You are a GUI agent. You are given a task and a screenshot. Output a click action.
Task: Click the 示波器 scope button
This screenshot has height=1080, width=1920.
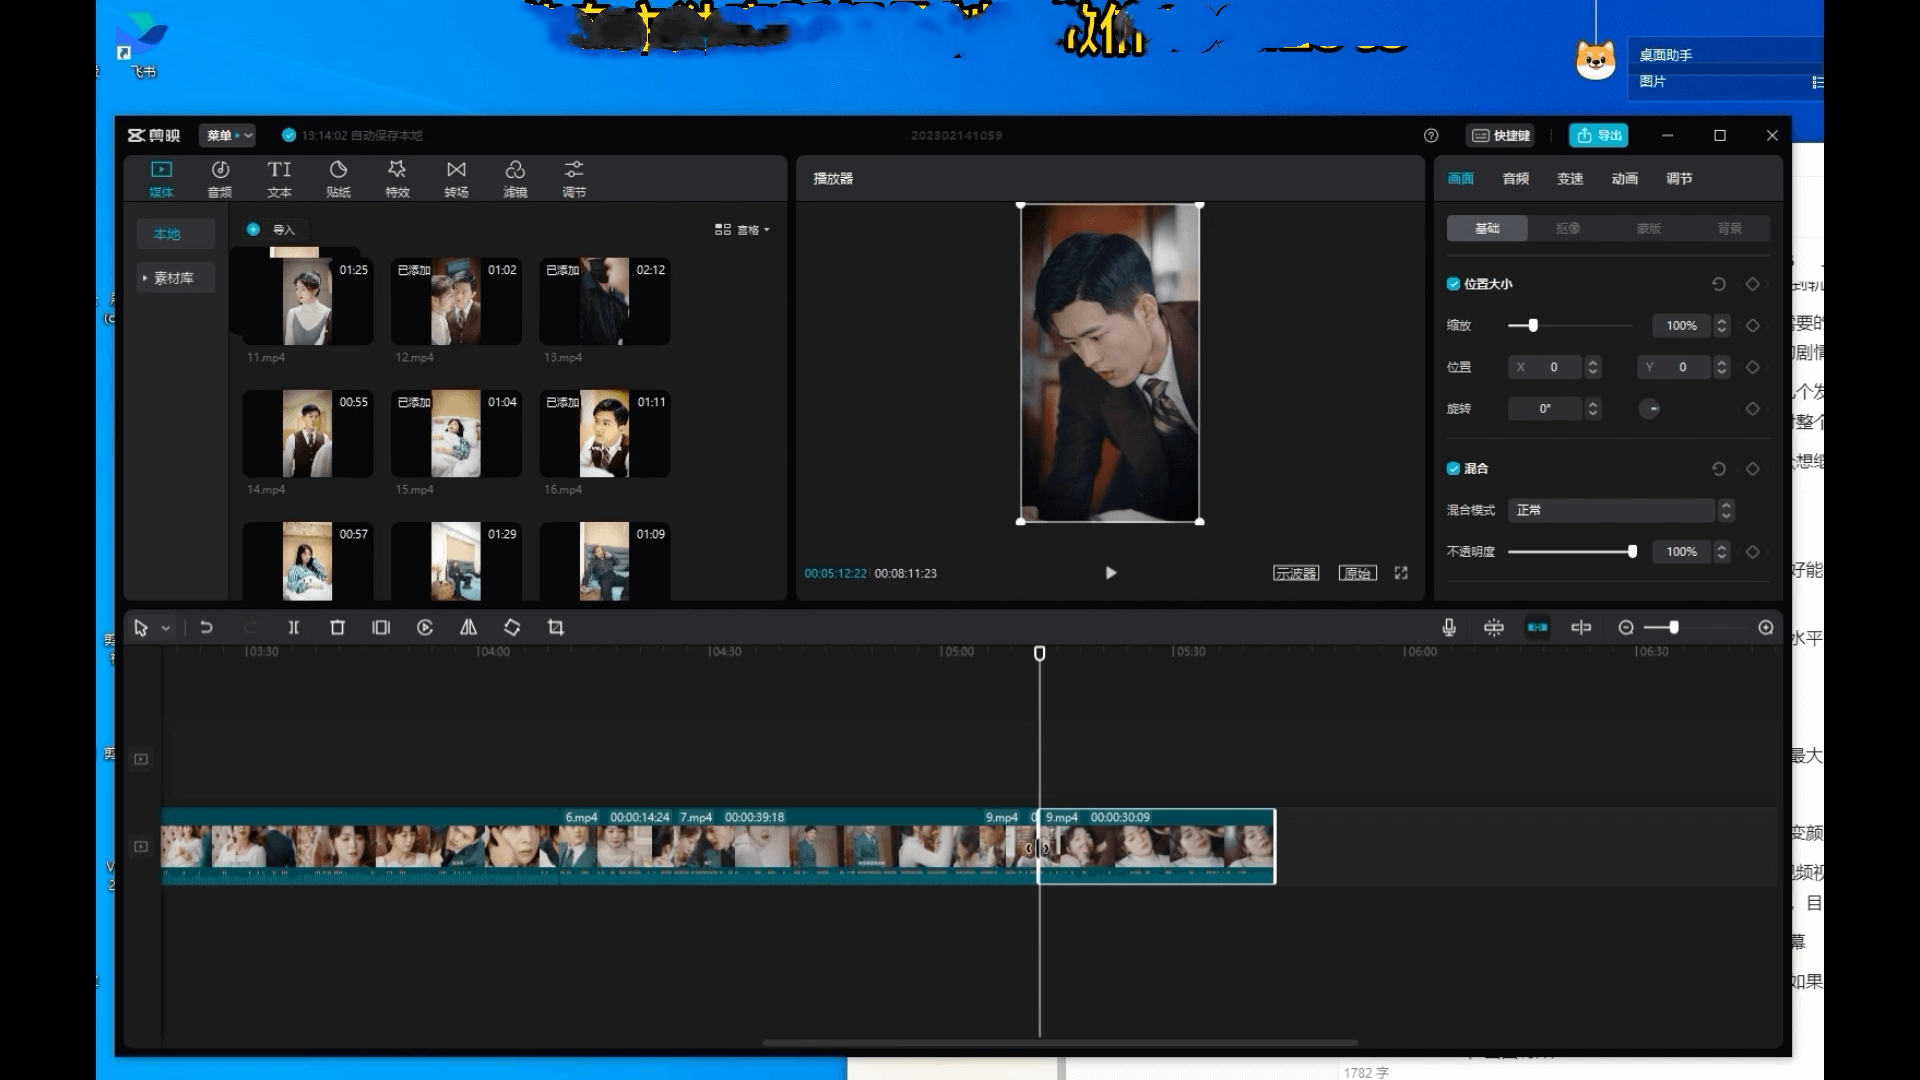pos(1296,573)
